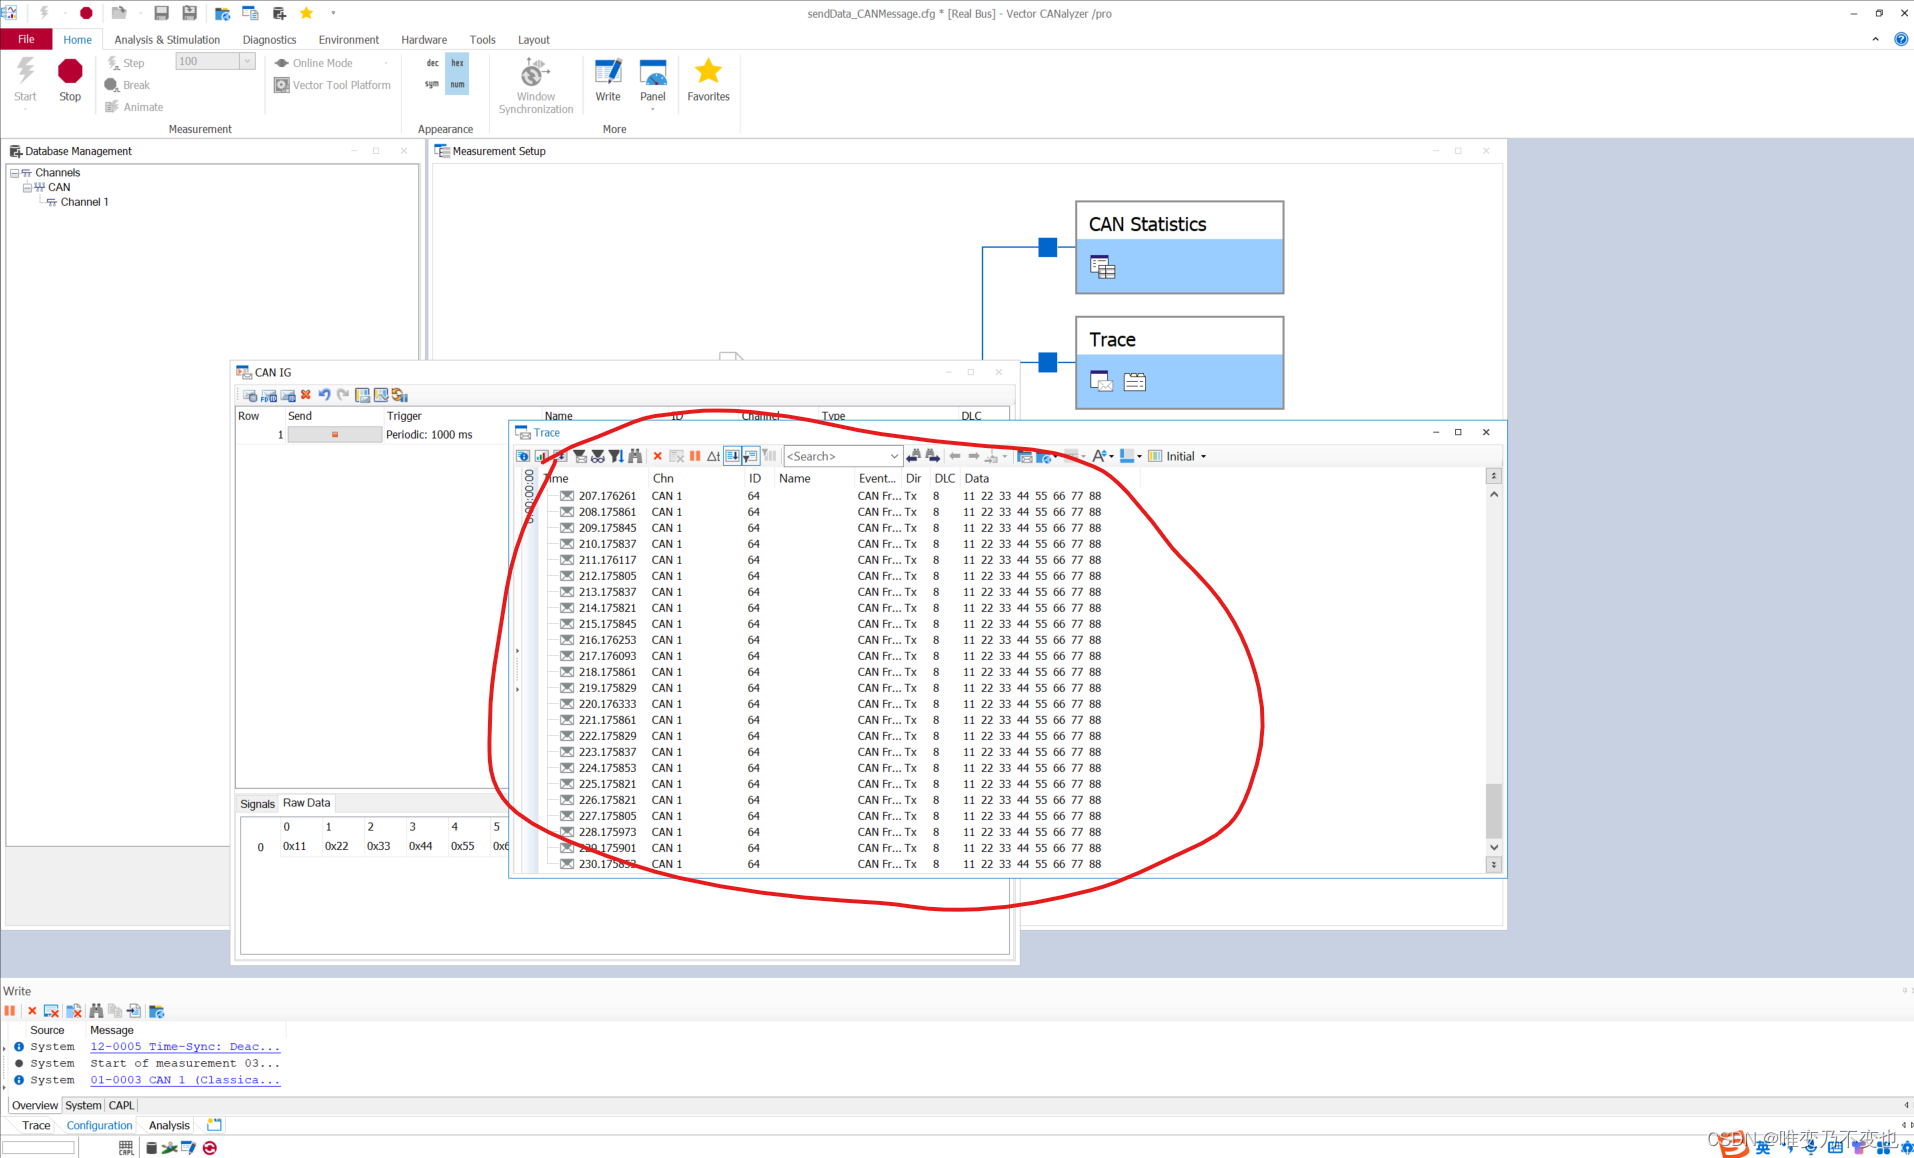
Task: Open the Analysis desktop tab
Action: [x=169, y=1125]
